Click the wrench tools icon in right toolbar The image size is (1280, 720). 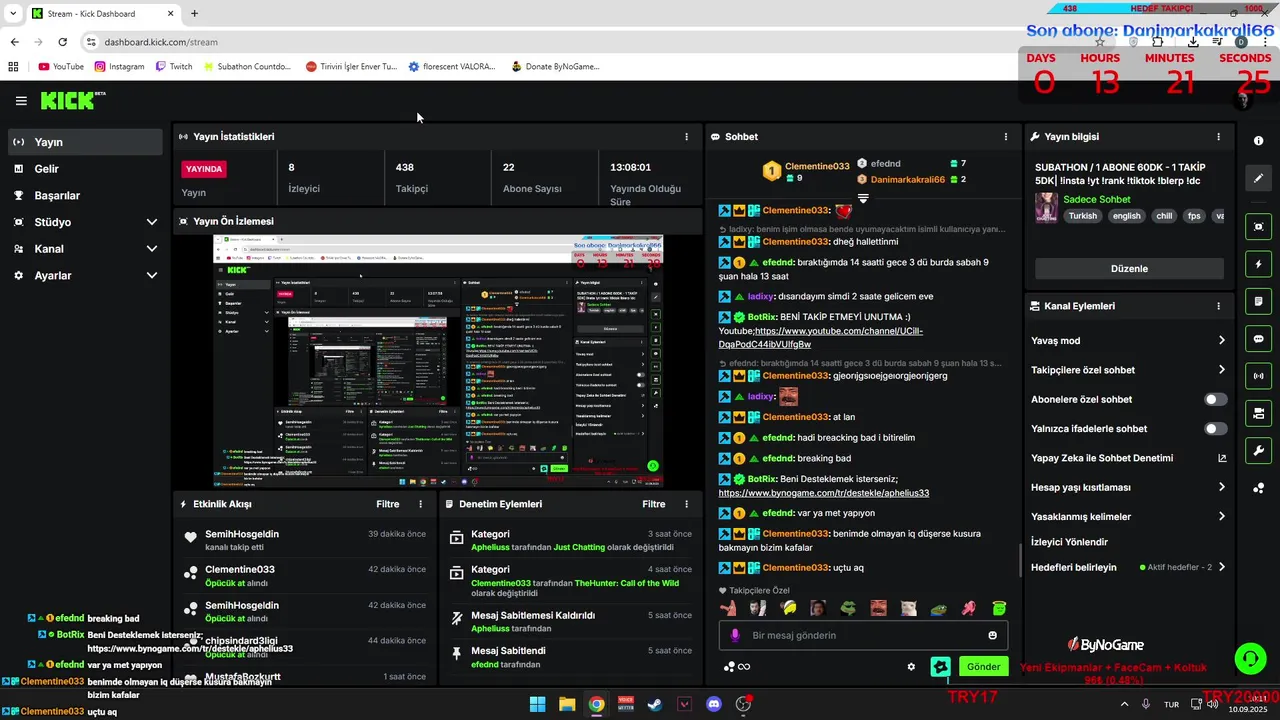tap(1259, 451)
